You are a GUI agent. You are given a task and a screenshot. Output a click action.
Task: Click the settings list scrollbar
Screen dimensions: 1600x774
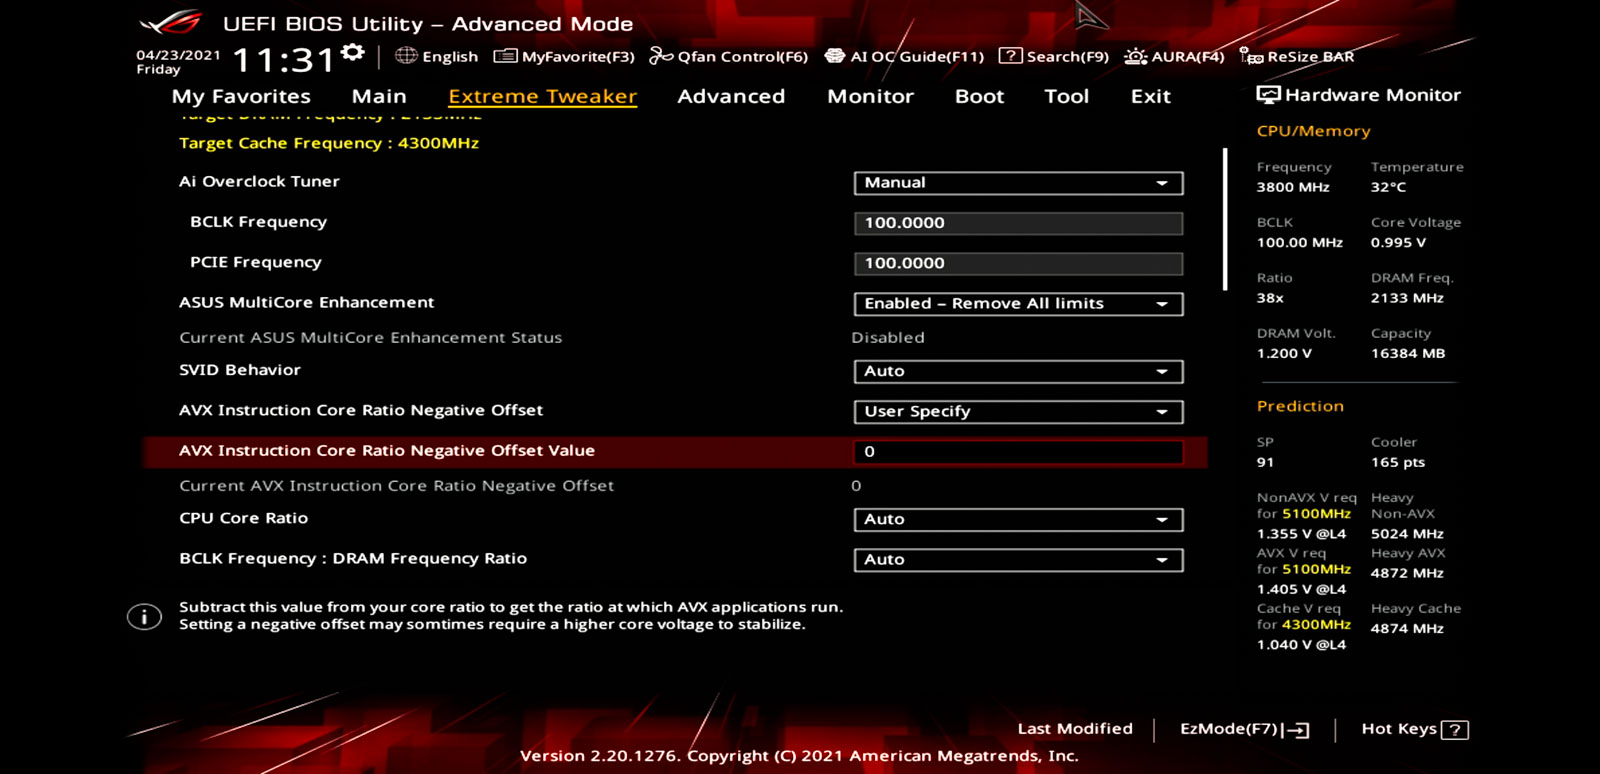1225,219
